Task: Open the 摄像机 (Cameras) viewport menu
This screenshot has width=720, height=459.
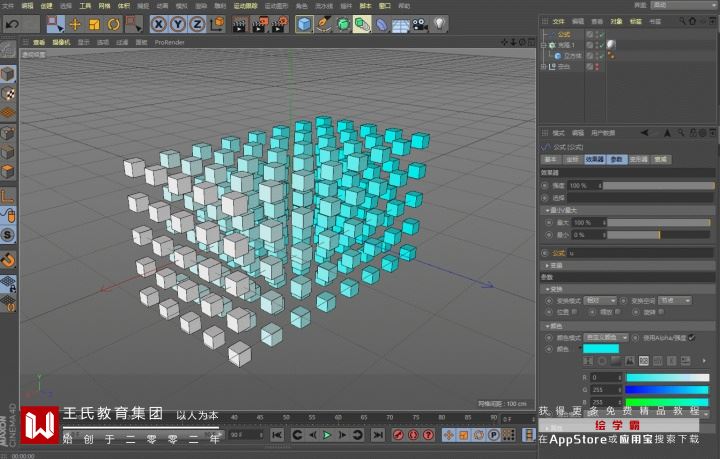Action: [x=61, y=42]
